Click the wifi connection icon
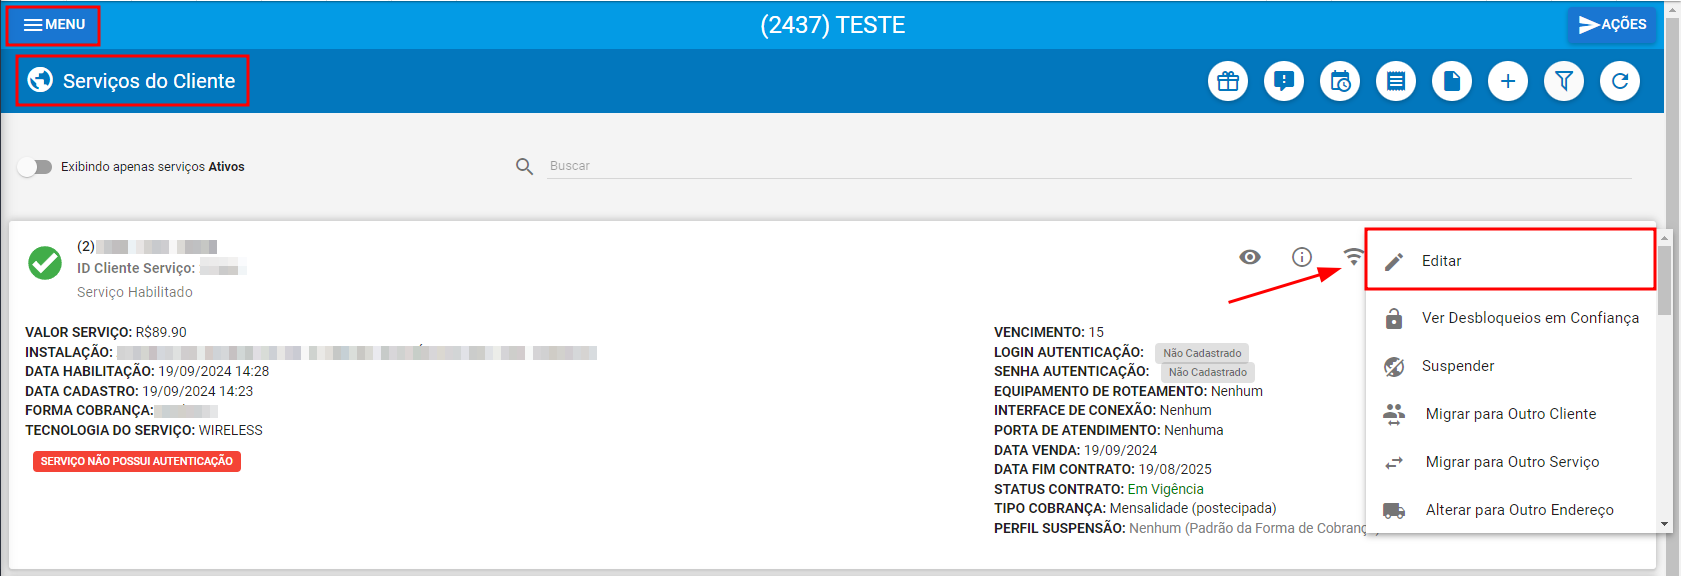This screenshot has height=576, width=1681. click(1353, 256)
